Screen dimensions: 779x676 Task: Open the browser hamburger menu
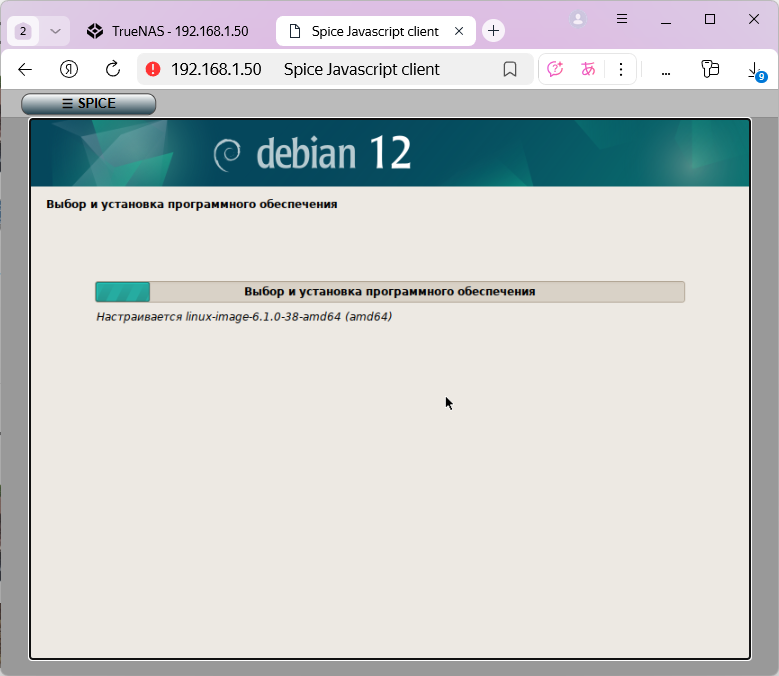coord(622,19)
